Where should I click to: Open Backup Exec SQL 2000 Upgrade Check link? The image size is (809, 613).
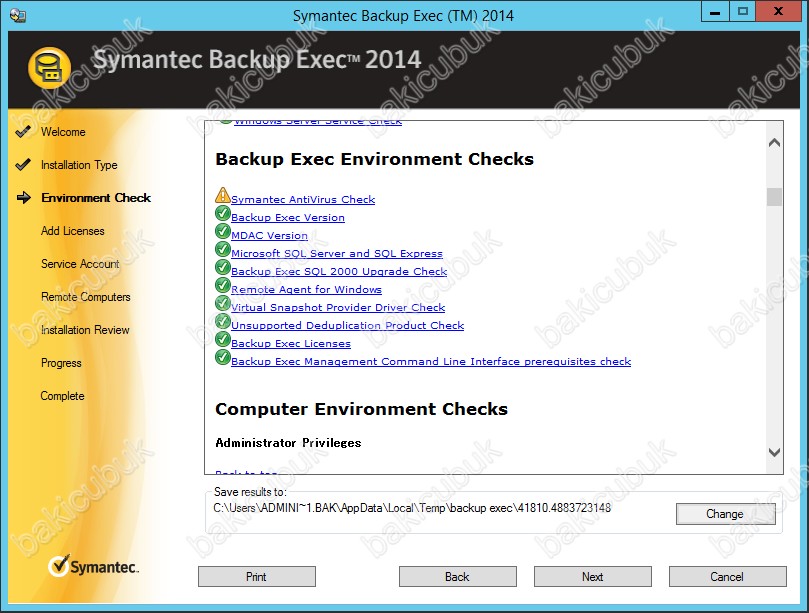pyautogui.click(x=339, y=272)
